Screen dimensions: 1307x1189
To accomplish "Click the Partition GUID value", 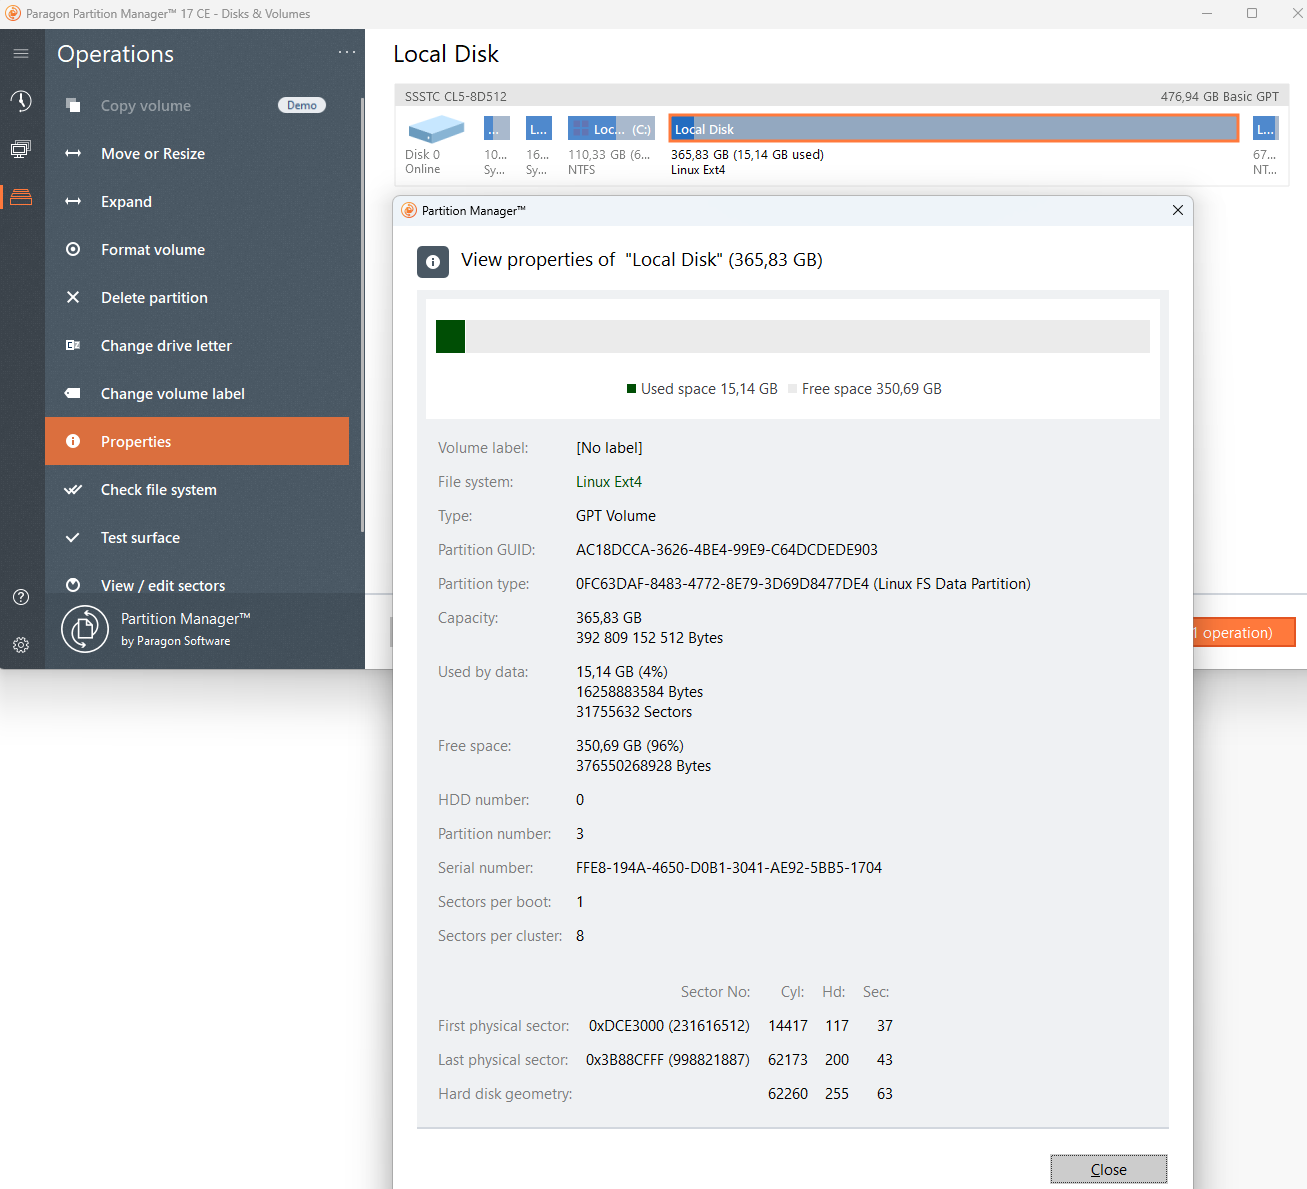I will (727, 550).
